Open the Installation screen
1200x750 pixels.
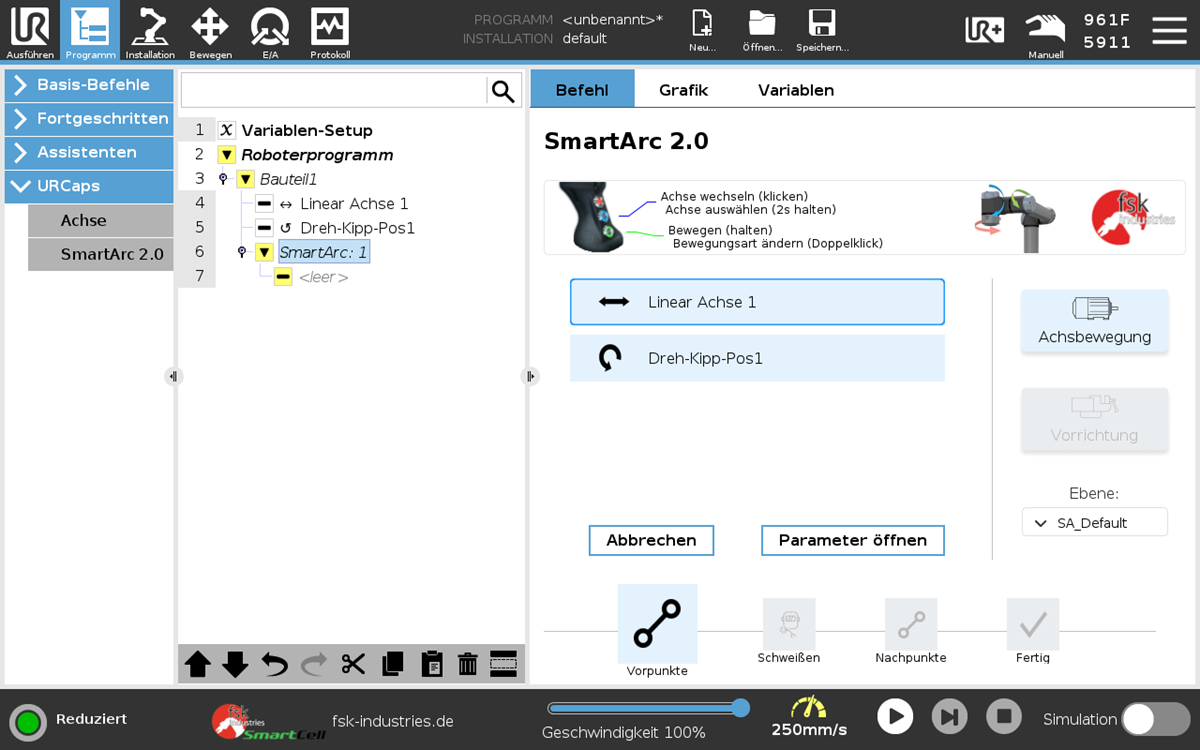click(150, 31)
